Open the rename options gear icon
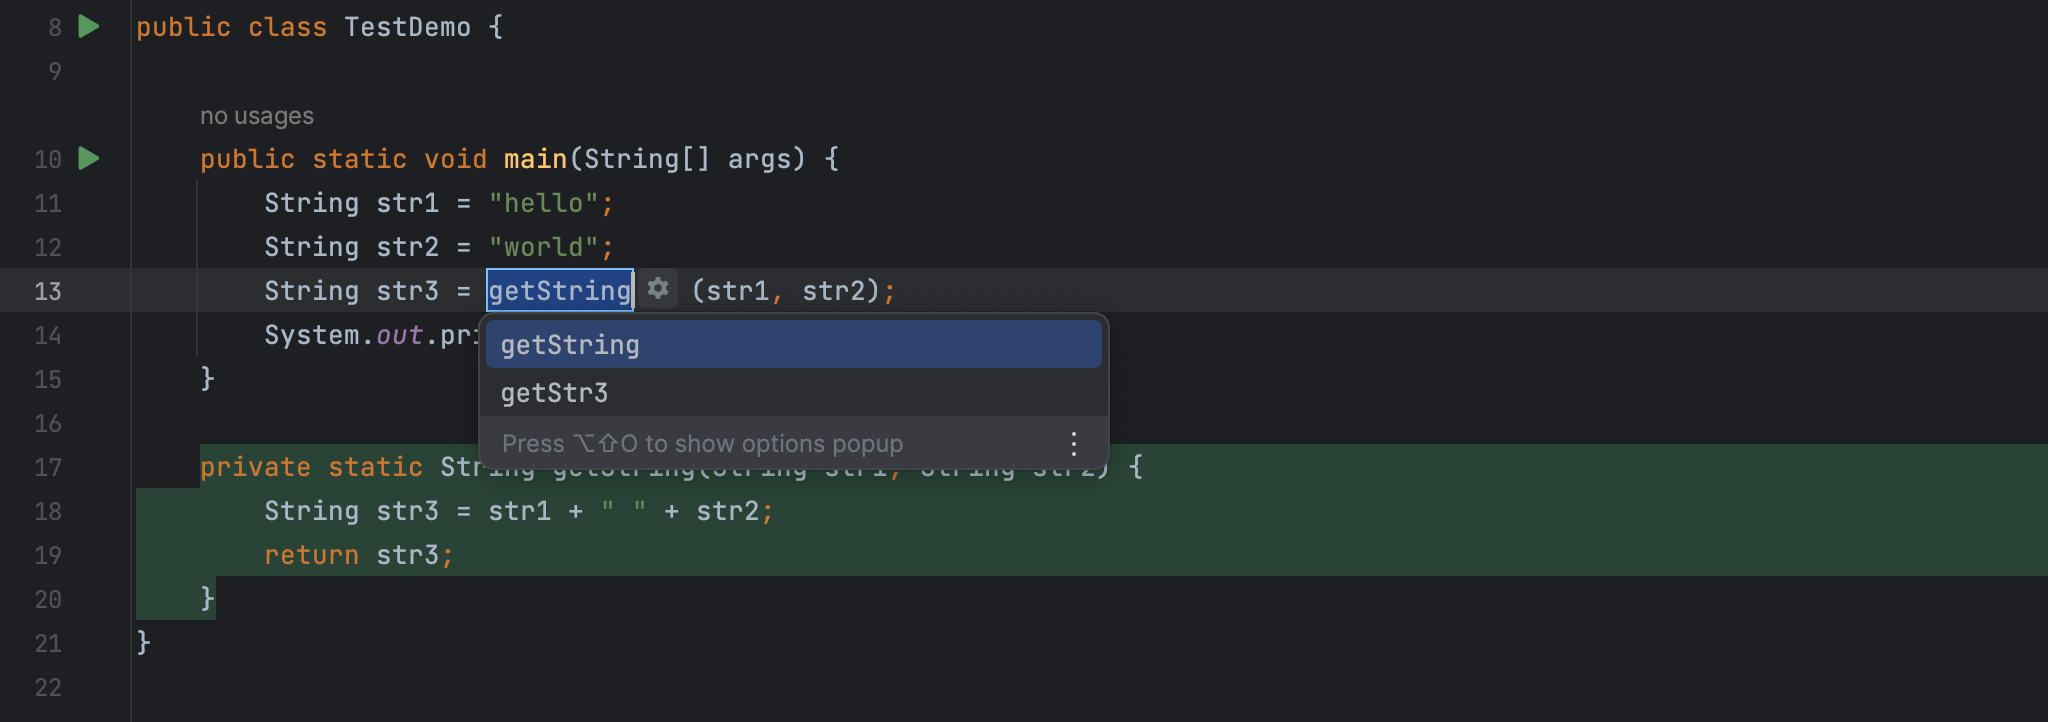 pyautogui.click(x=658, y=289)
